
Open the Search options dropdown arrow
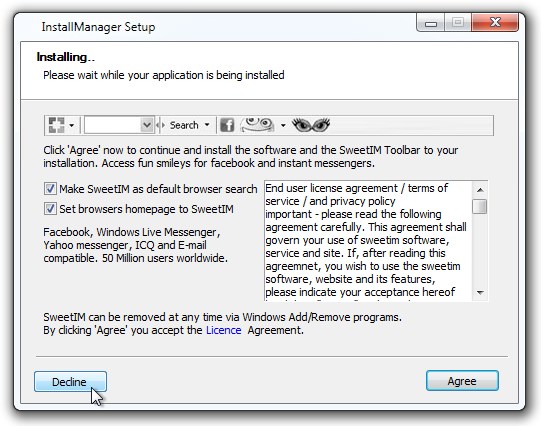[x=207, y=125]
